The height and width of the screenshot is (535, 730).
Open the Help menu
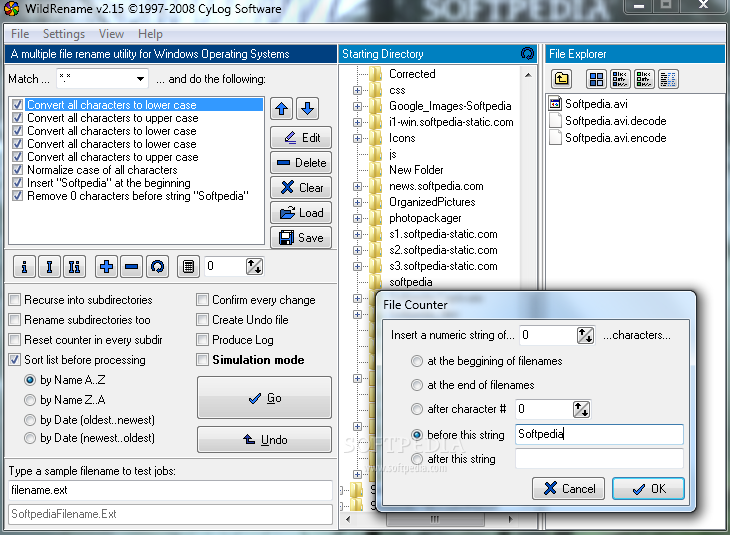[150, 34]
